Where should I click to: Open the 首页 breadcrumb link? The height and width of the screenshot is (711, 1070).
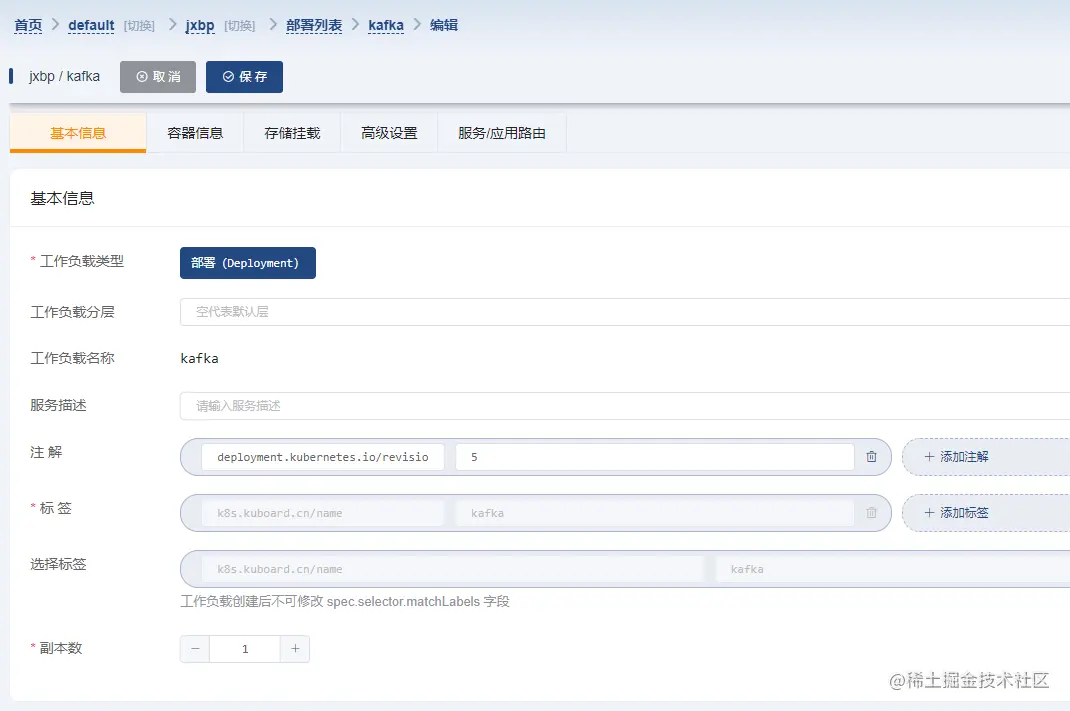(28, 25)
